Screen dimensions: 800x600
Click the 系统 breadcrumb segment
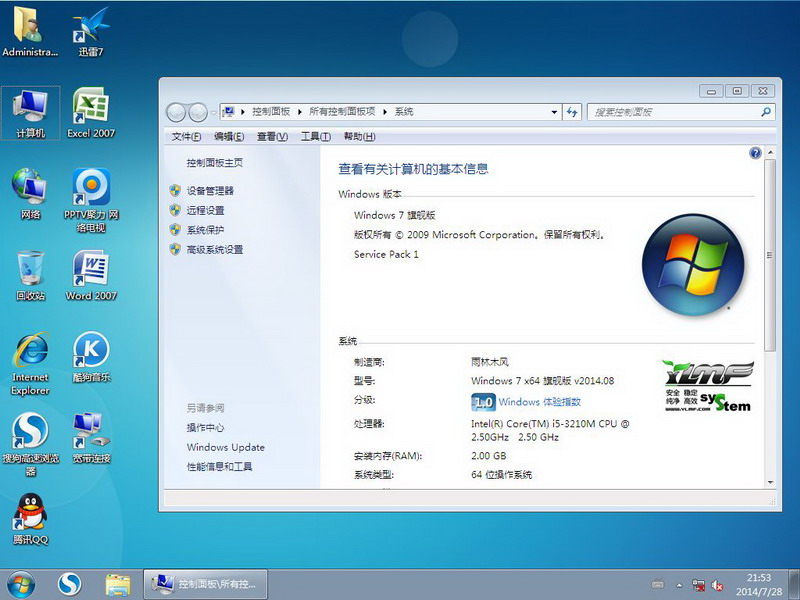(x=404, y=112)
